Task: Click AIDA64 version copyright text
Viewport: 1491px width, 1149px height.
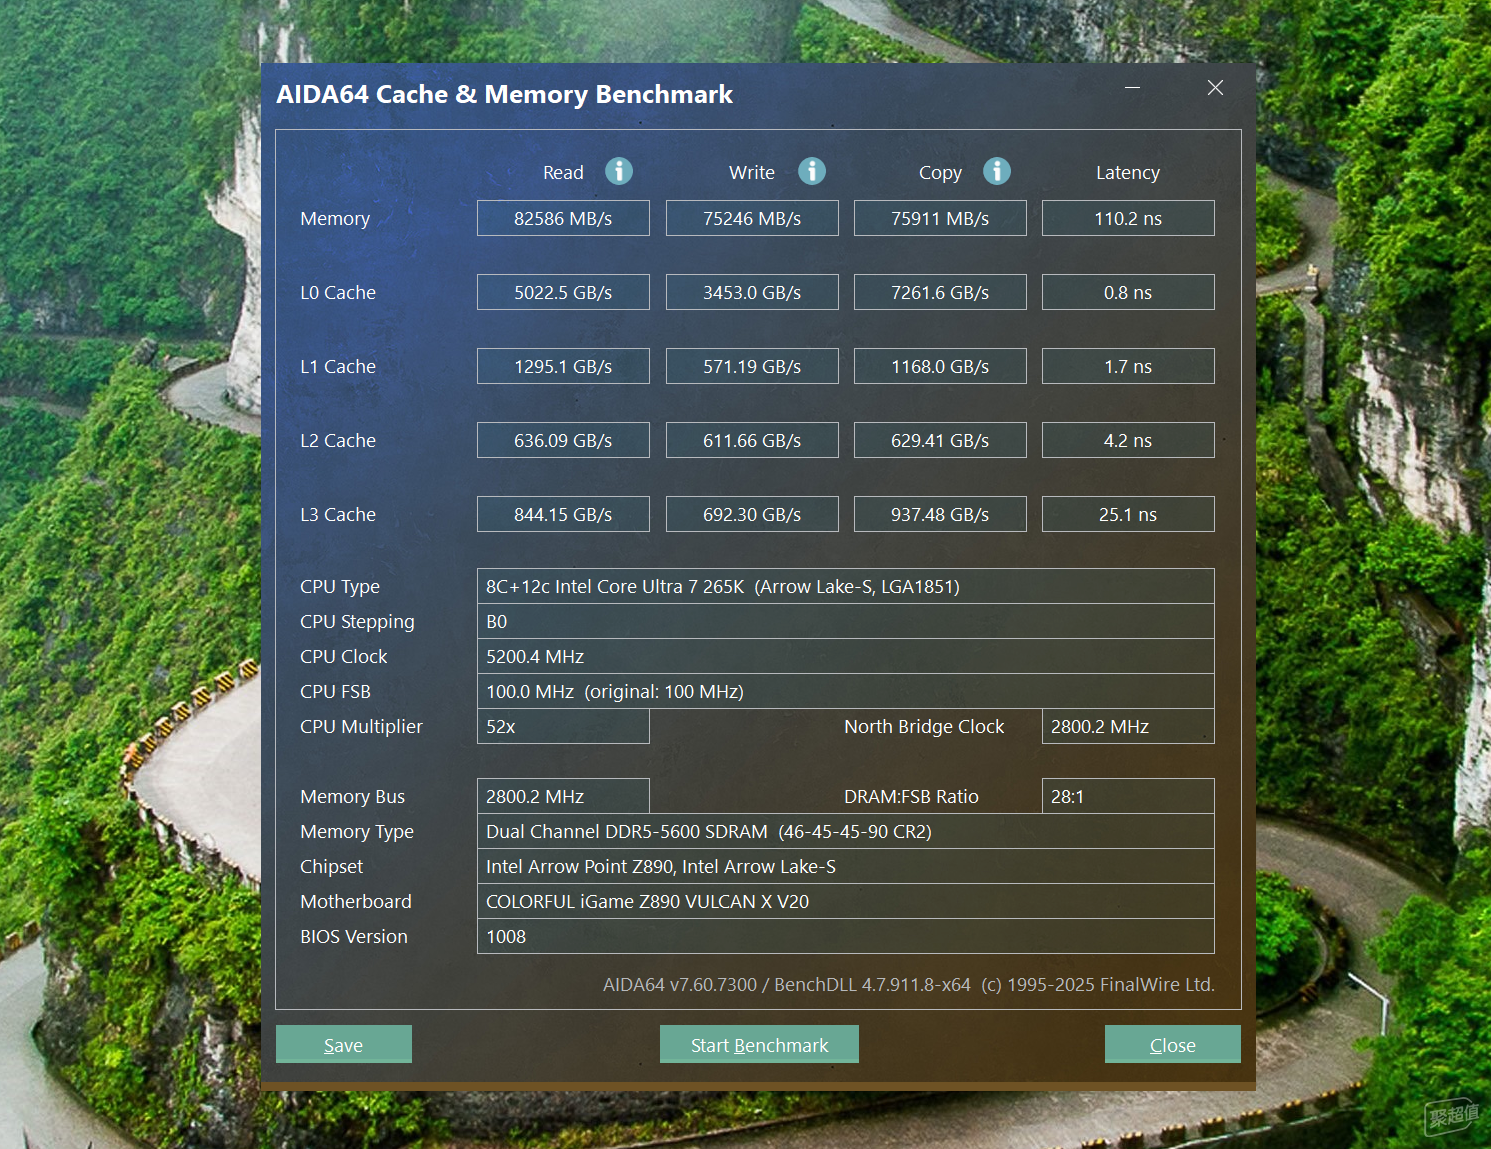Action: click(x=909, y=984)
